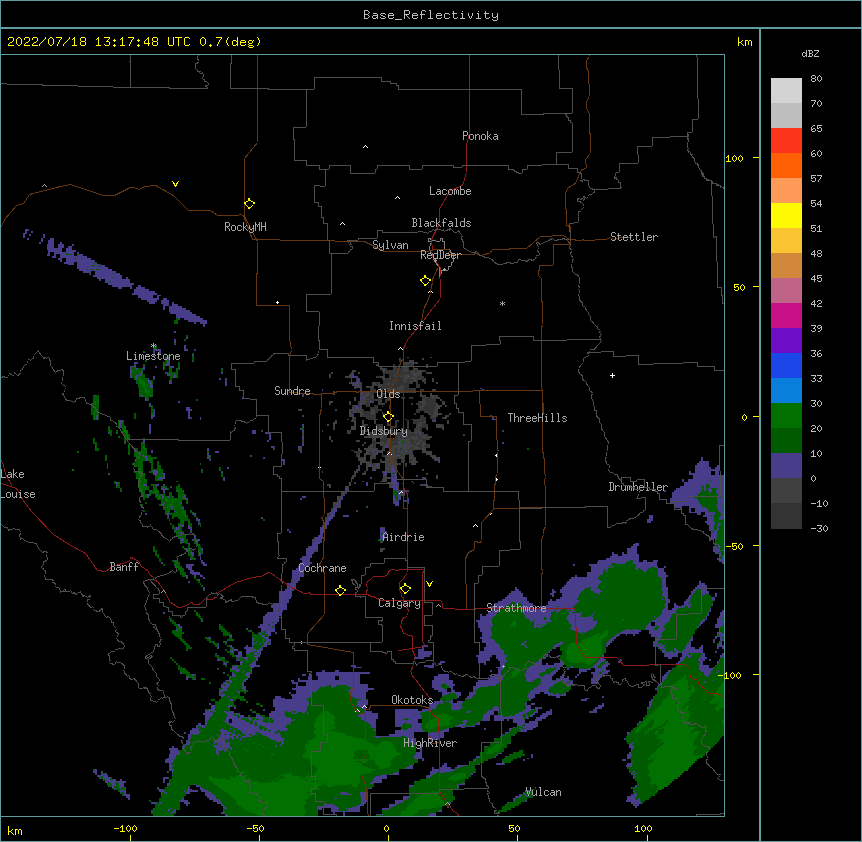
Task: Select the Okotoks label
Action: coord(412,700)
